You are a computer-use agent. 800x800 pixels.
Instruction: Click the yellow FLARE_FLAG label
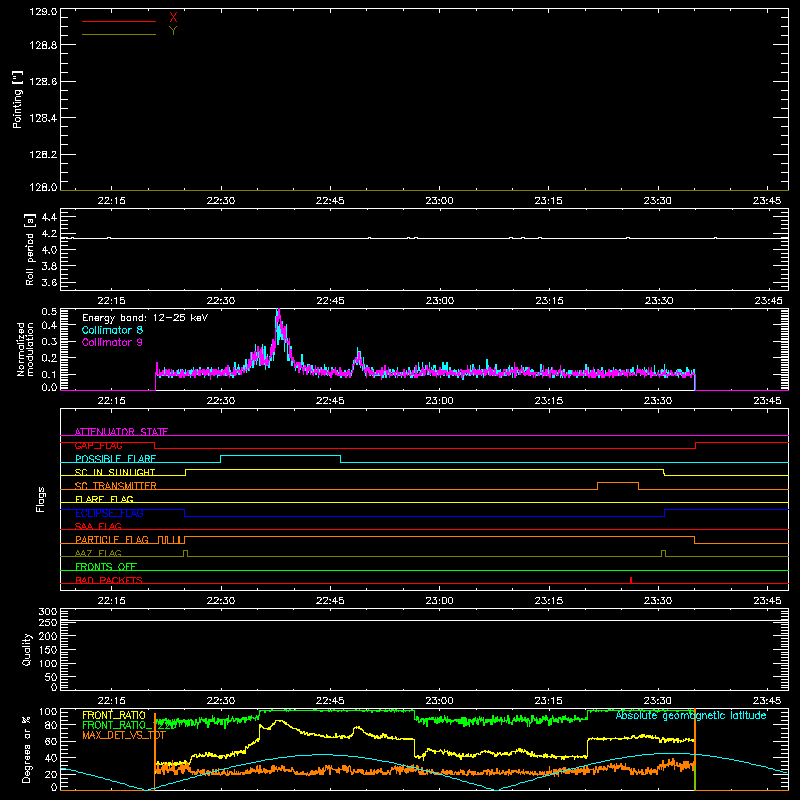(104, 499)
